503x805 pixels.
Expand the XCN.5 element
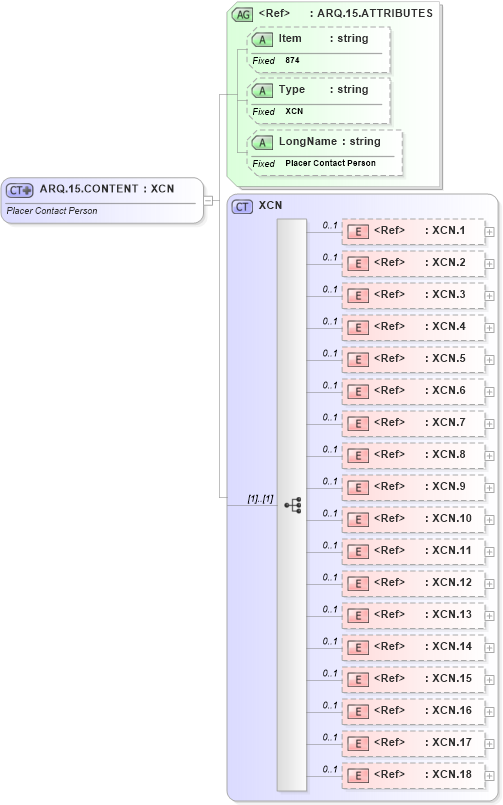pos(489,360)
